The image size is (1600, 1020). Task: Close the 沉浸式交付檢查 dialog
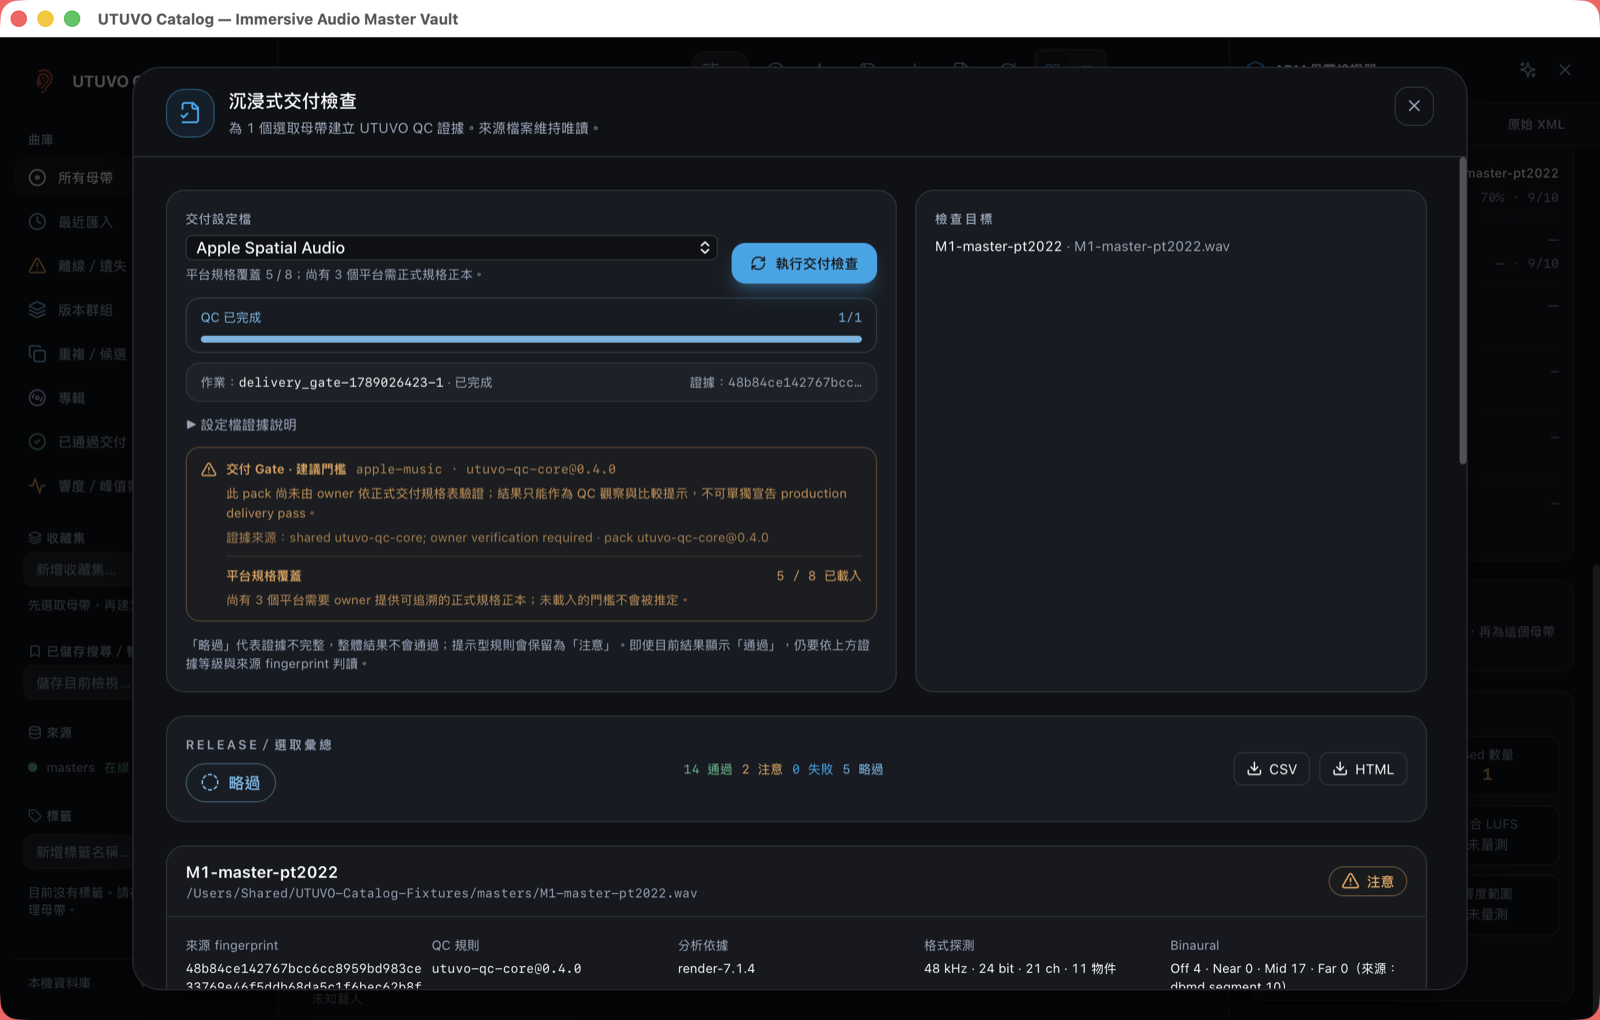[x=1414, y=106]
